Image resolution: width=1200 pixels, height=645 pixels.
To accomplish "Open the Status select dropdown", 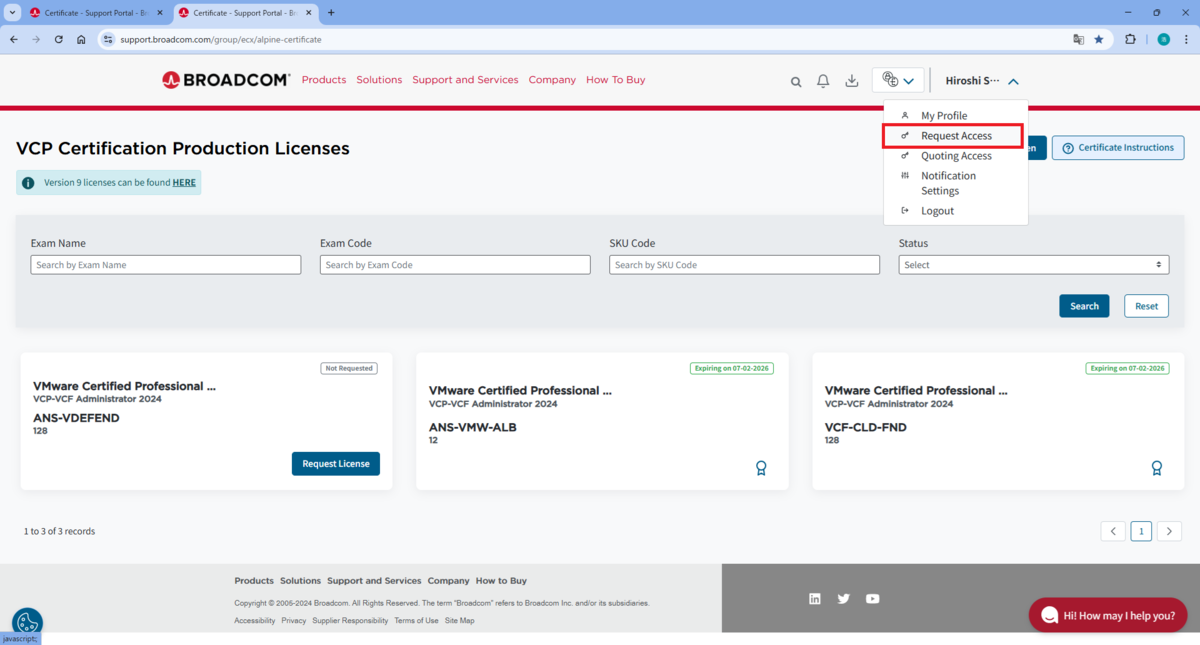I will pyautogui.click(x=1034, y=265).
